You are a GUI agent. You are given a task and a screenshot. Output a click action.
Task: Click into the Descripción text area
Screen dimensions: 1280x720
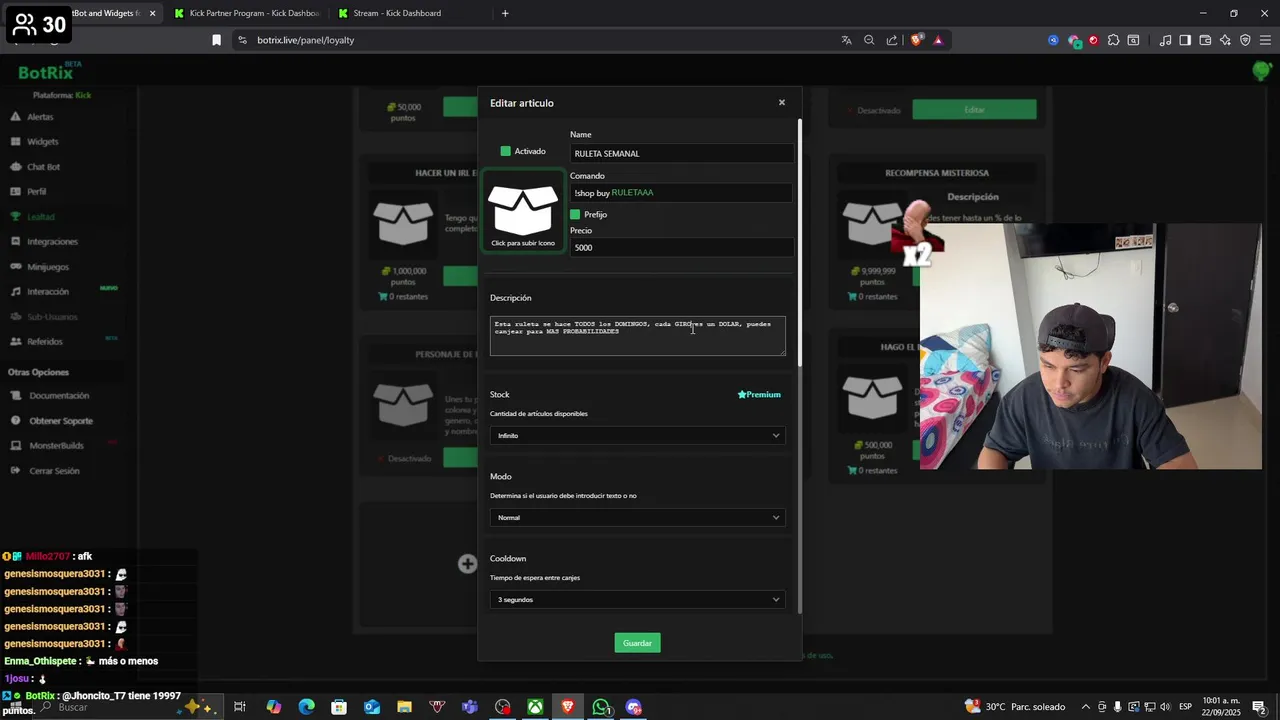(638, 335)
